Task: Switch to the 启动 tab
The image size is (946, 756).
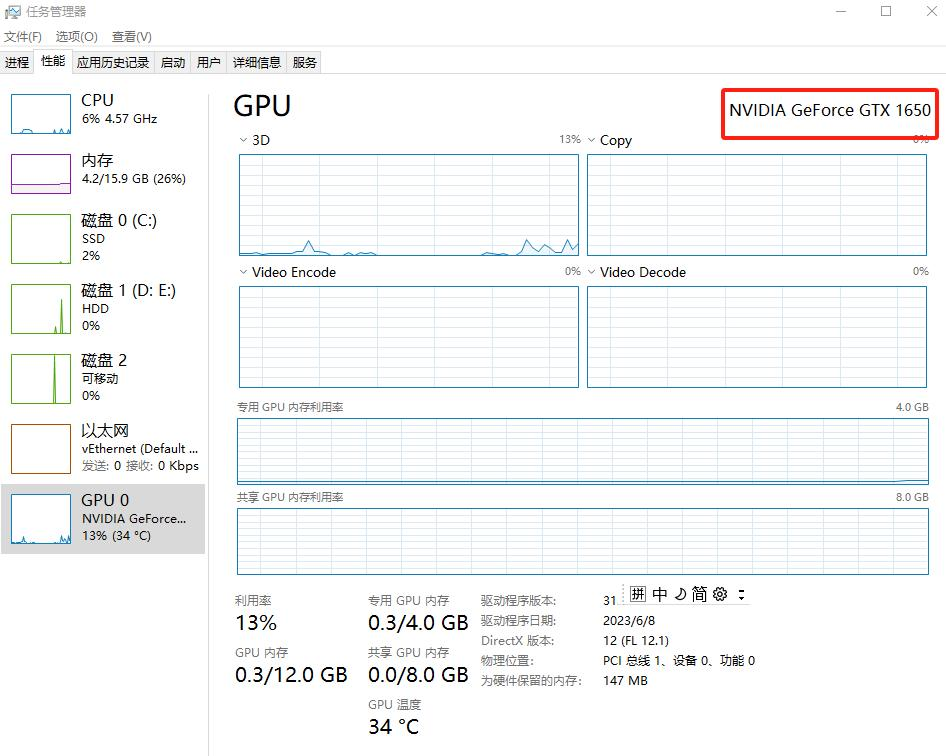Action: coord(173,62)
